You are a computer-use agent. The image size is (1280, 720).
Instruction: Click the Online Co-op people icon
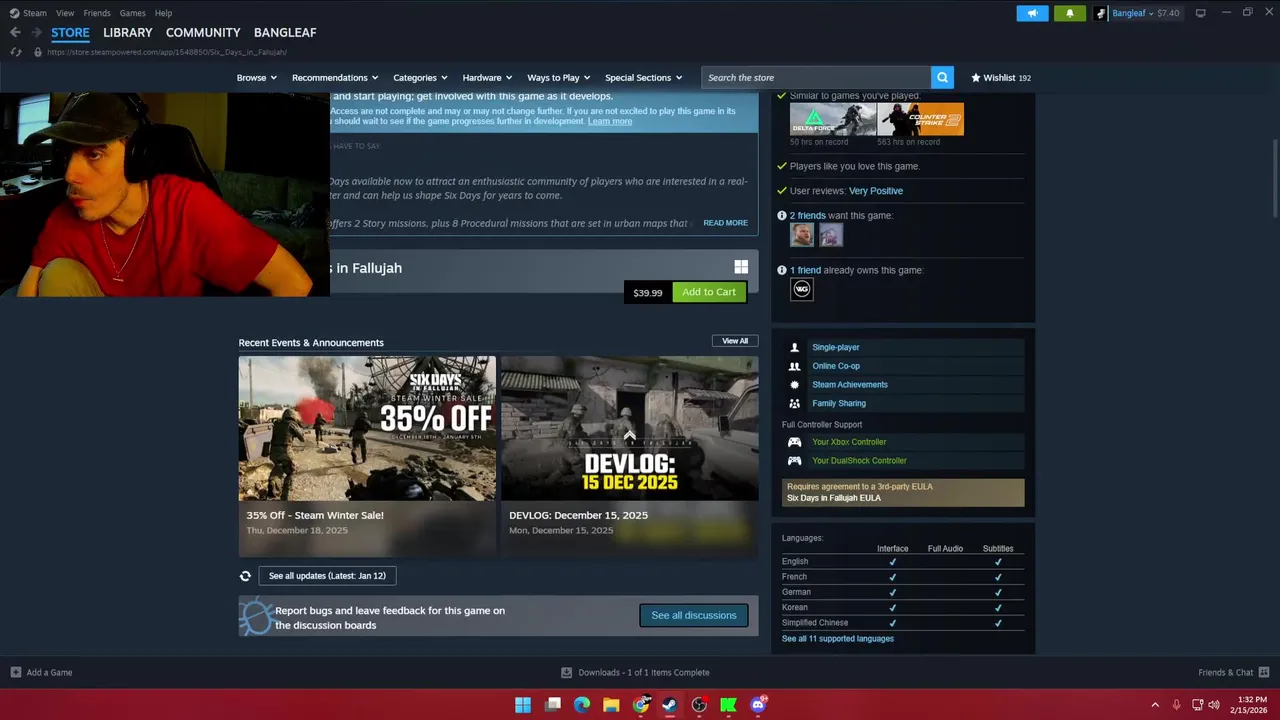pyautogui.click(x=795, y=366)
